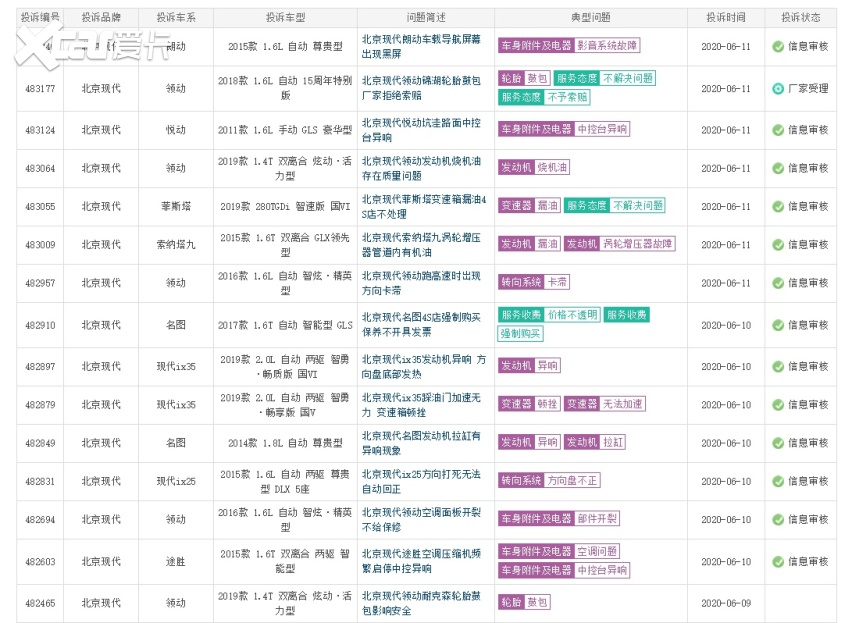The image size is (852, 623).
Task: Click the 投诉状态 column header
Action: [x=801, y=17]
